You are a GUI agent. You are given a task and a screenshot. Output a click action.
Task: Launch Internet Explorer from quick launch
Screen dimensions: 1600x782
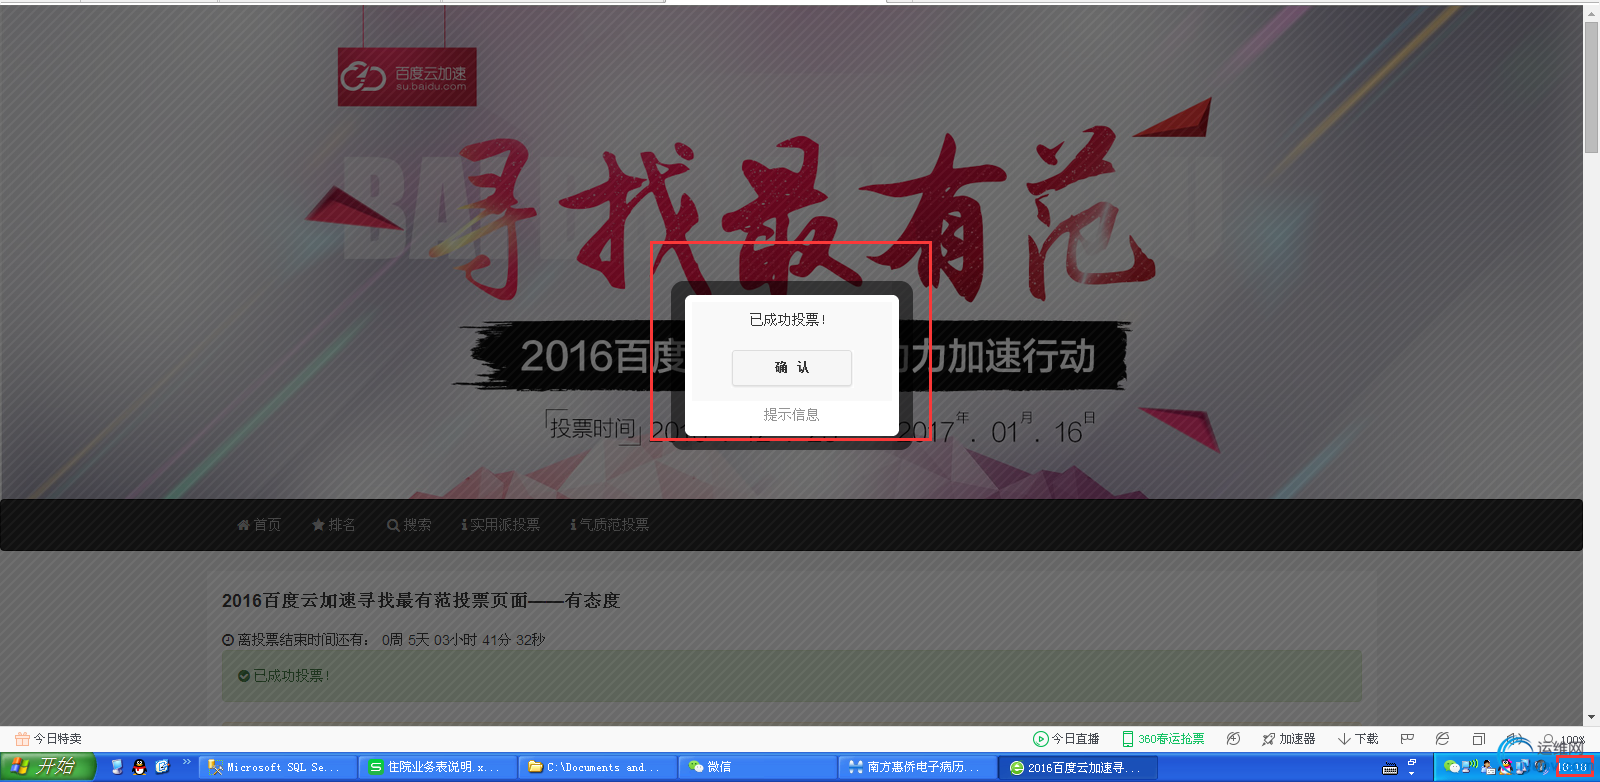(163, 767)
